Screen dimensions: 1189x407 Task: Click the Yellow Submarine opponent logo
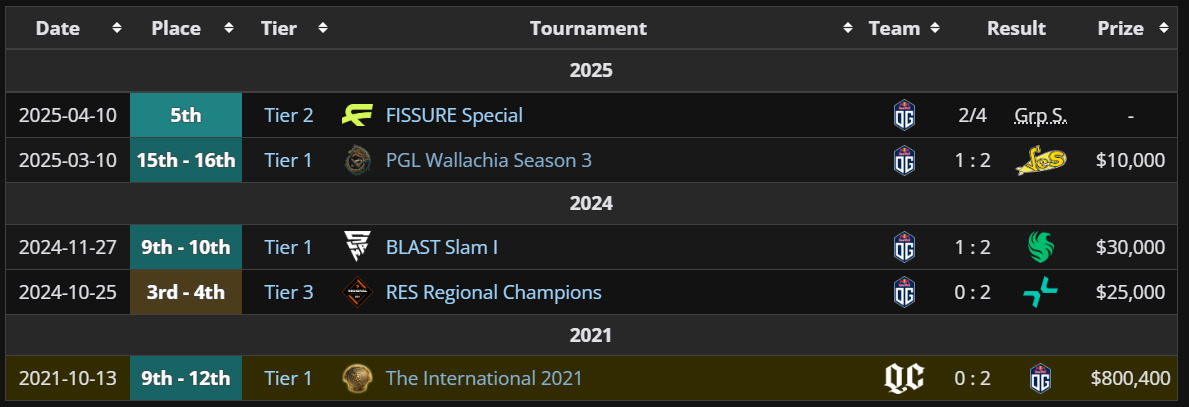click(1040, 160)
